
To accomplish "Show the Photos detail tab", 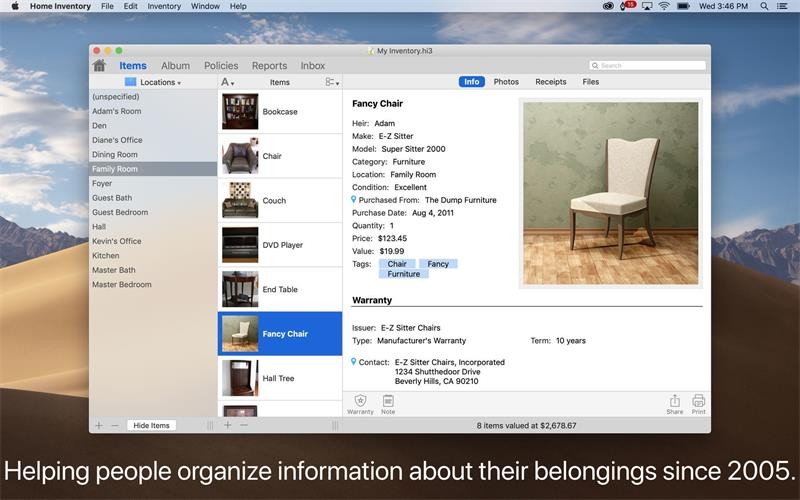I will tap(506, 82).
